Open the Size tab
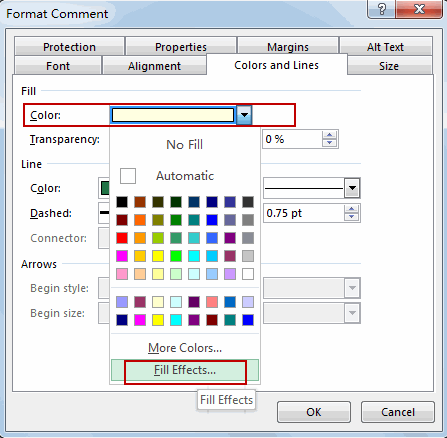Screen dimensions: 447x438 [389, 66]
